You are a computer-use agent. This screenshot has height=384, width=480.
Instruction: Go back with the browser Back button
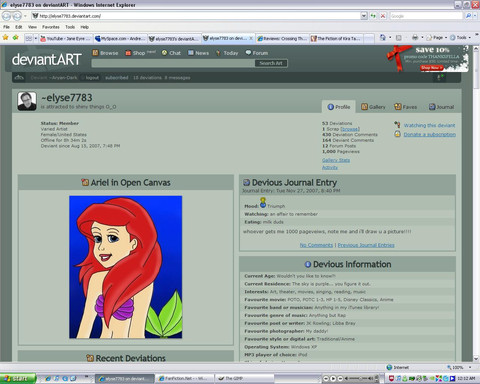click(x=6, y=16)
